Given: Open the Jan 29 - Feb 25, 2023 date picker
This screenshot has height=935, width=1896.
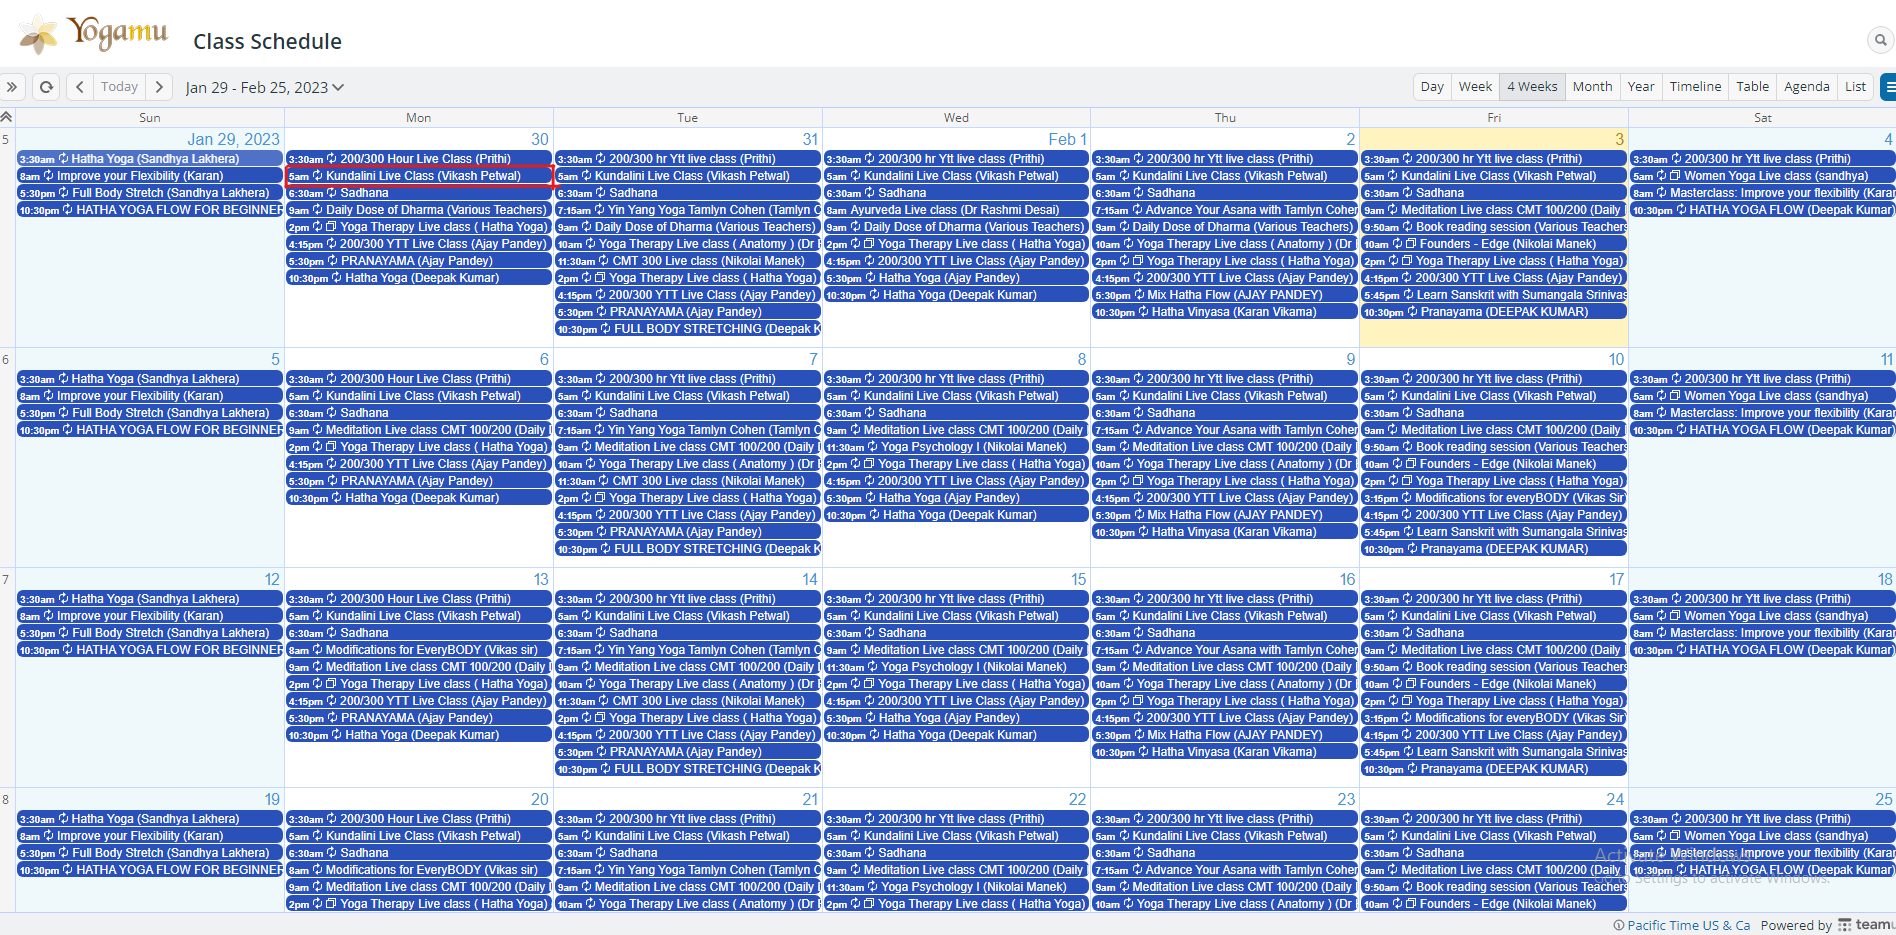Looking at the screenshot, I should pos(265,87).
